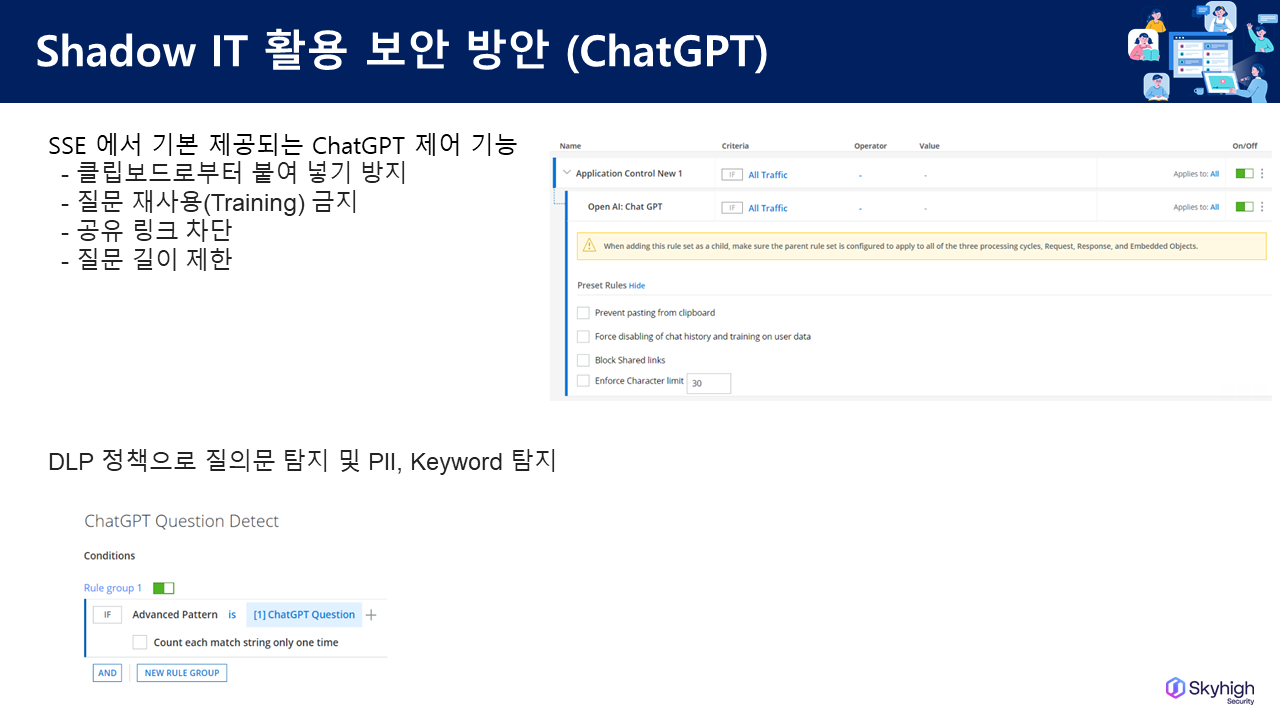The height and width of the screenshot is (720, 1280).
Task: Tick the Block Shared links checkbox
Action: [584, 360]
